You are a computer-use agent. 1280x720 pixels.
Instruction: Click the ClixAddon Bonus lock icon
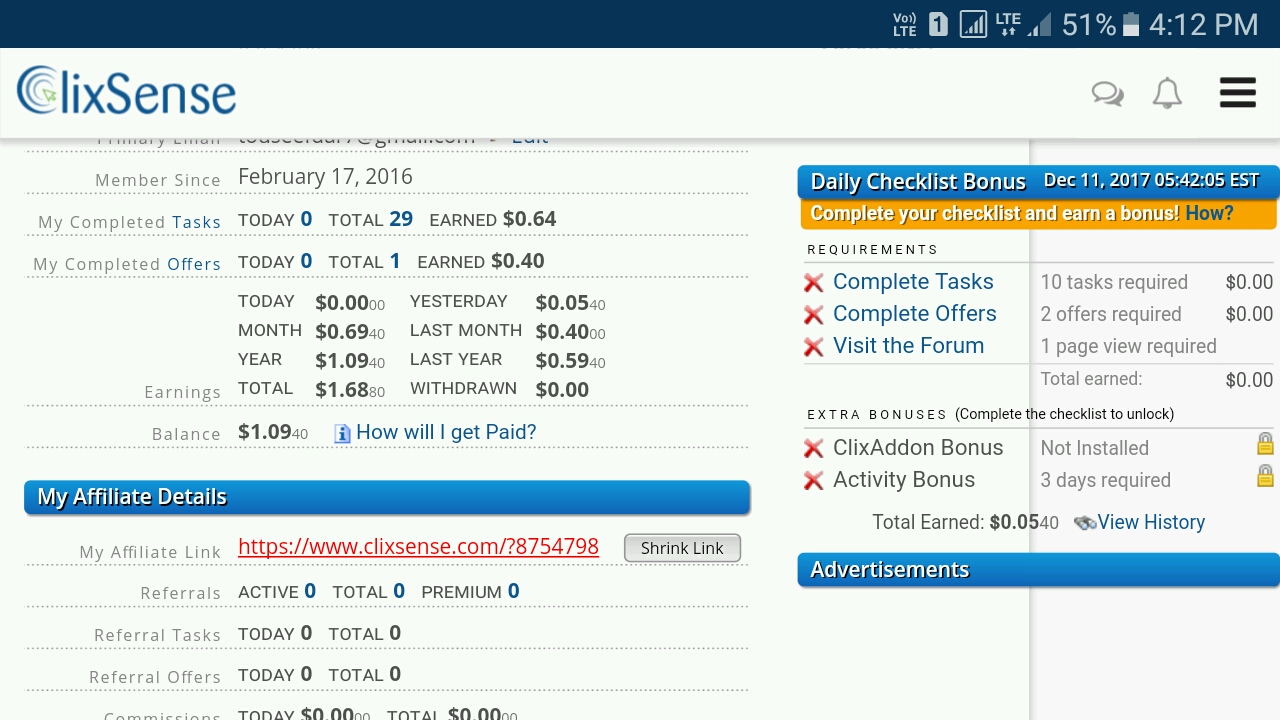tap(1265, 444)
